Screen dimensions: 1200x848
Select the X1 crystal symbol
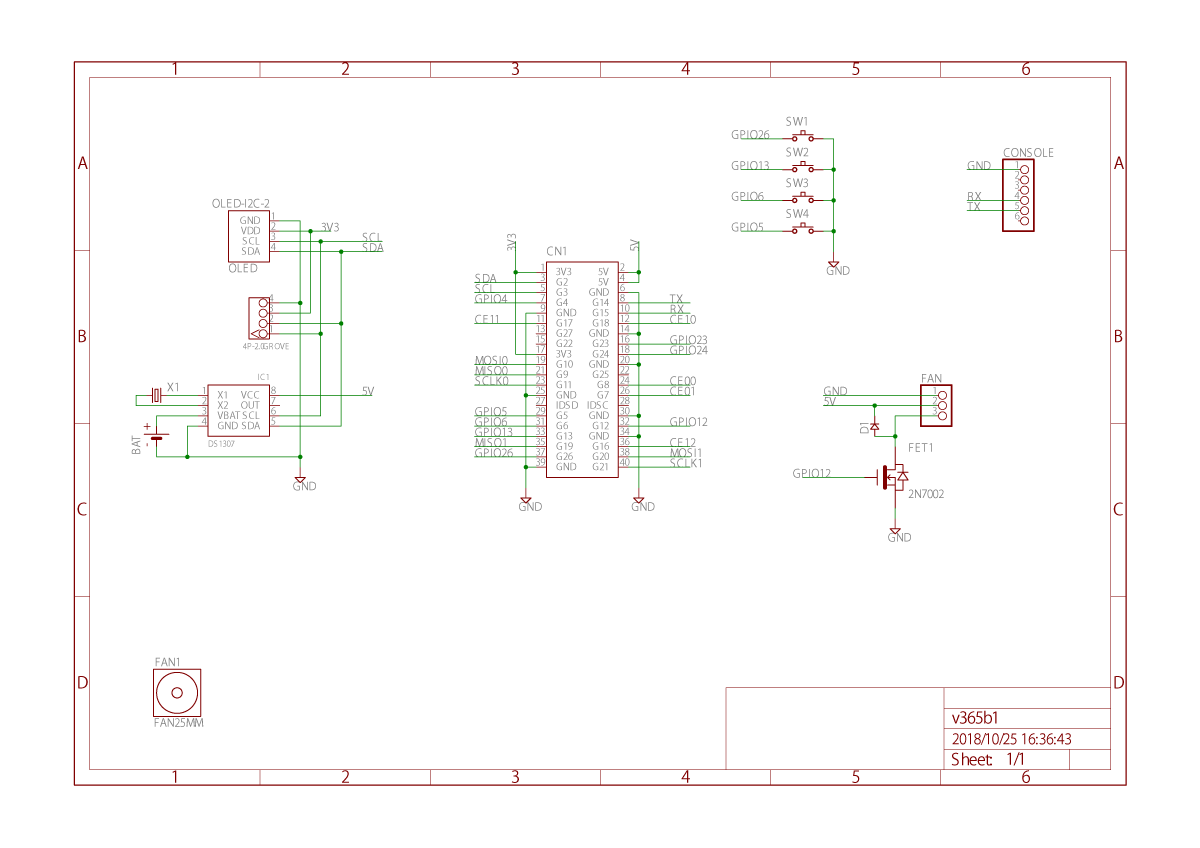click(156, 395)
